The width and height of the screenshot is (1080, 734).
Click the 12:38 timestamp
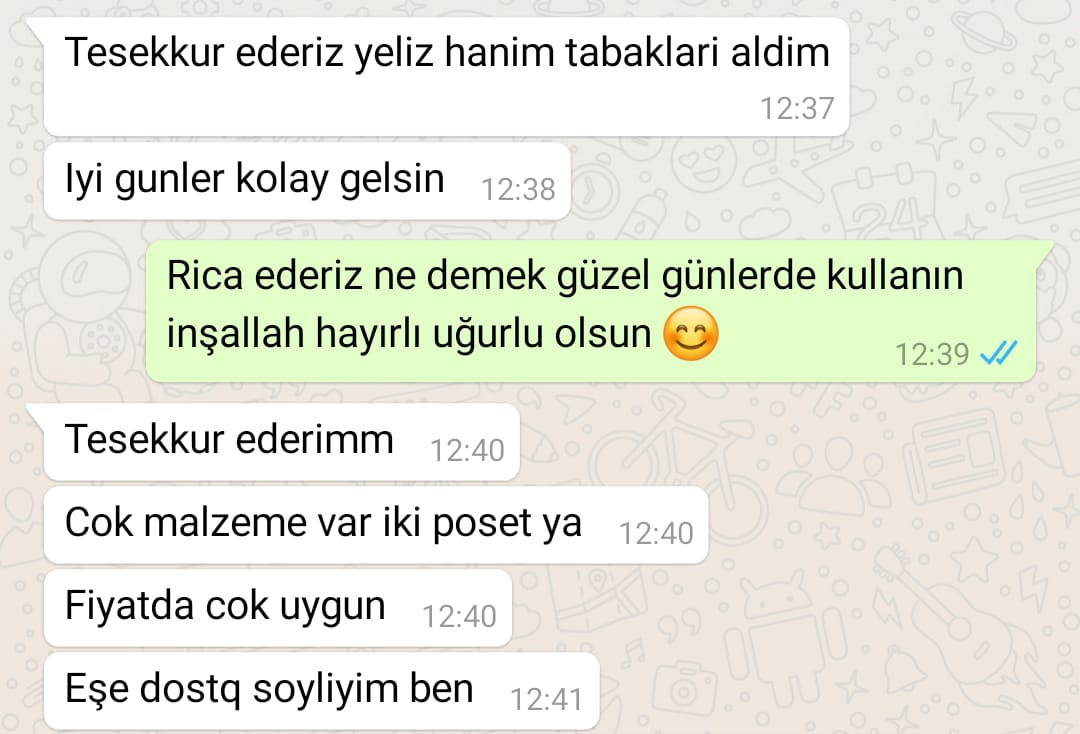coord(518,189)
